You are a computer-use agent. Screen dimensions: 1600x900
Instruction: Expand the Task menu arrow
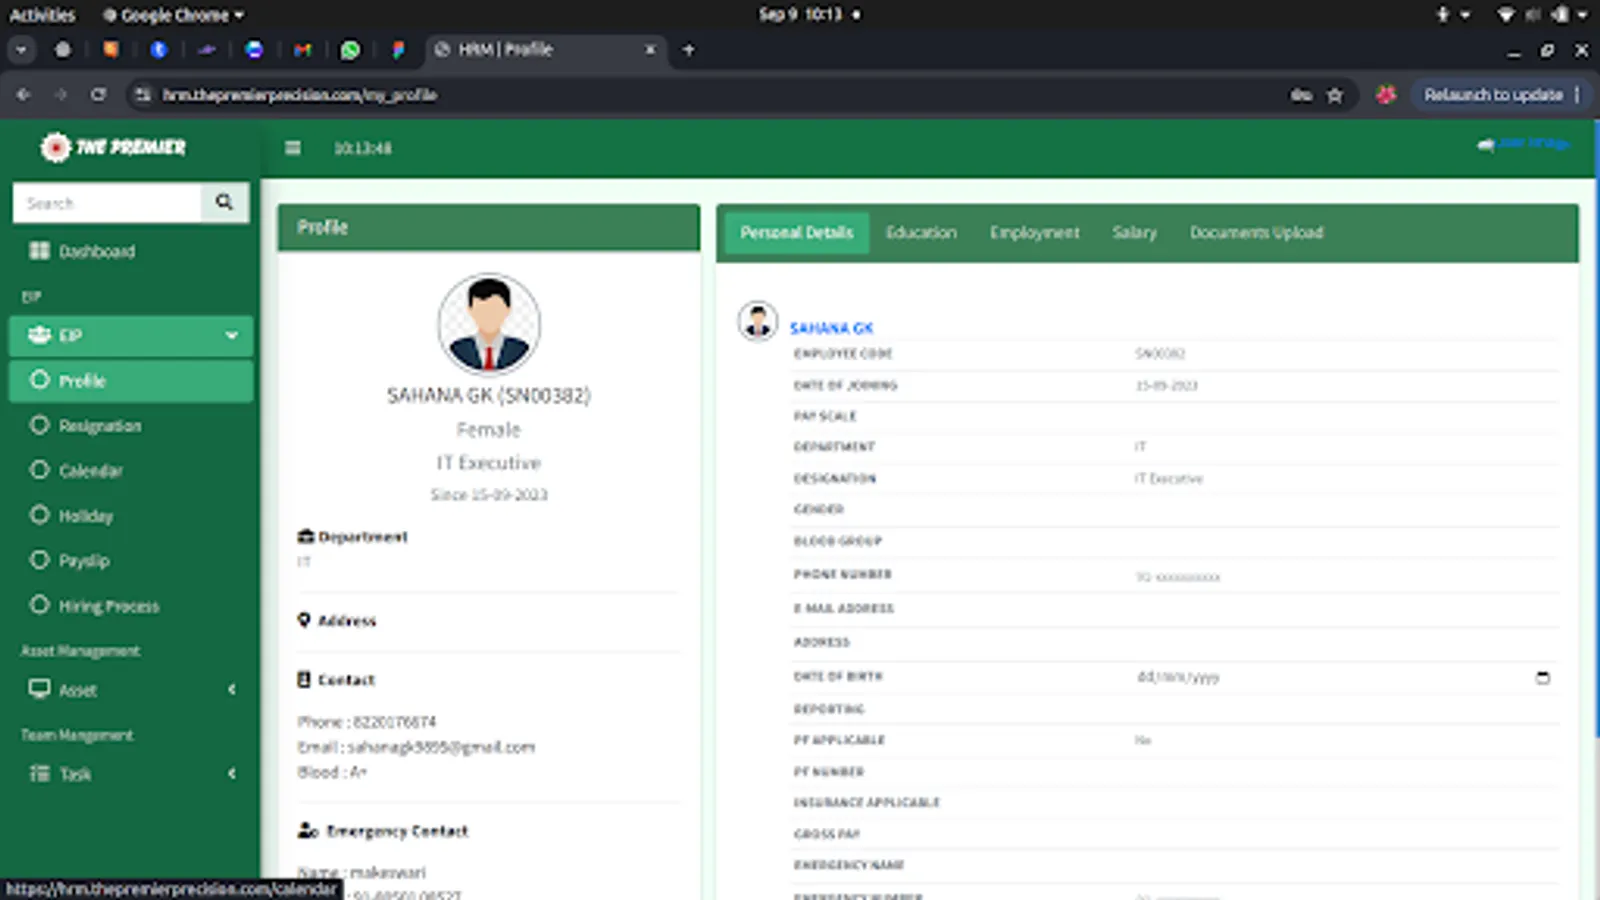click(x=232, y=773)
